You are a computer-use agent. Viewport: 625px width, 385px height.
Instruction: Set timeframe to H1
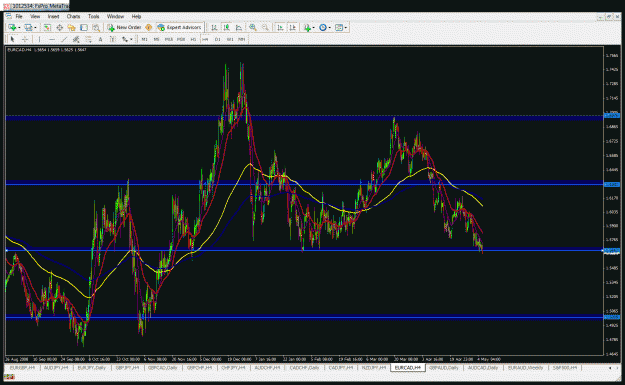click(x=193, y=39)
